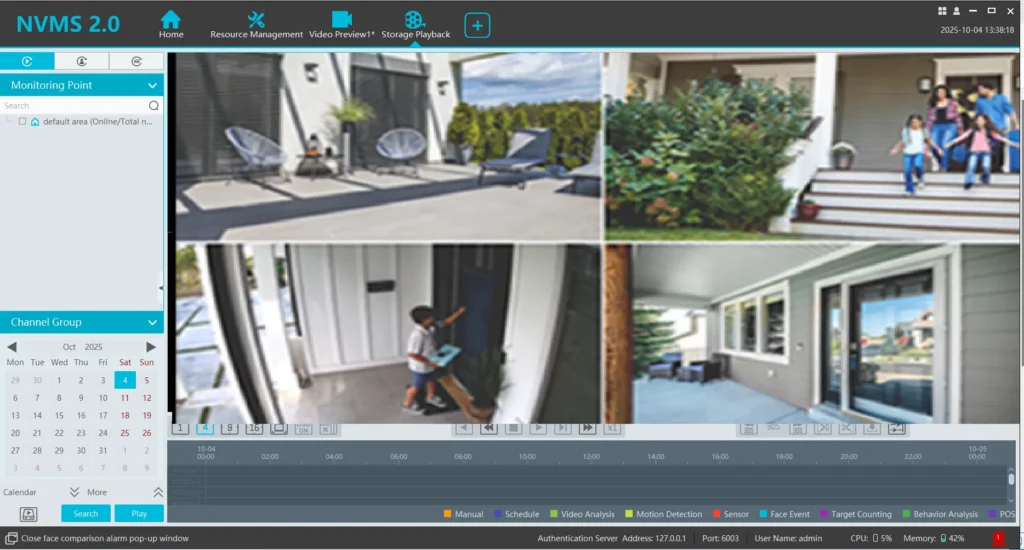Screen dimensions: 1024x550
Task: Expand the More options chevron
Action: (74, 492)
